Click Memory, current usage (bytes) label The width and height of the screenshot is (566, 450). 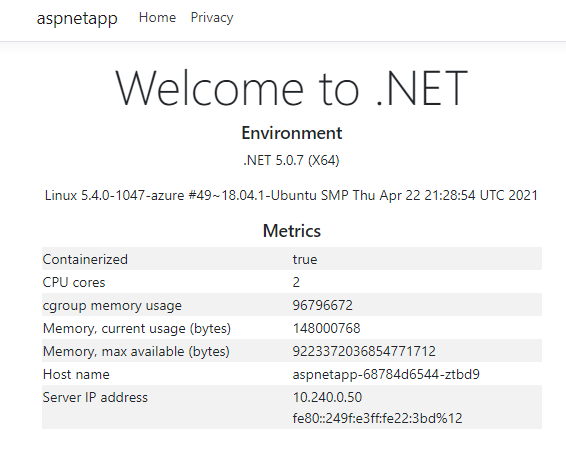click(137, 328)
